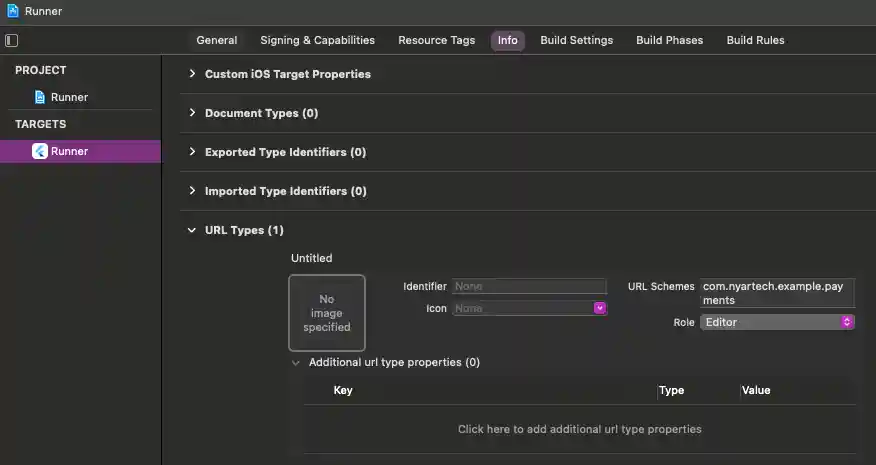Screen dimensions: 876x465
Task: Open the Icon combo box dropdown
Action: point(600,309)
